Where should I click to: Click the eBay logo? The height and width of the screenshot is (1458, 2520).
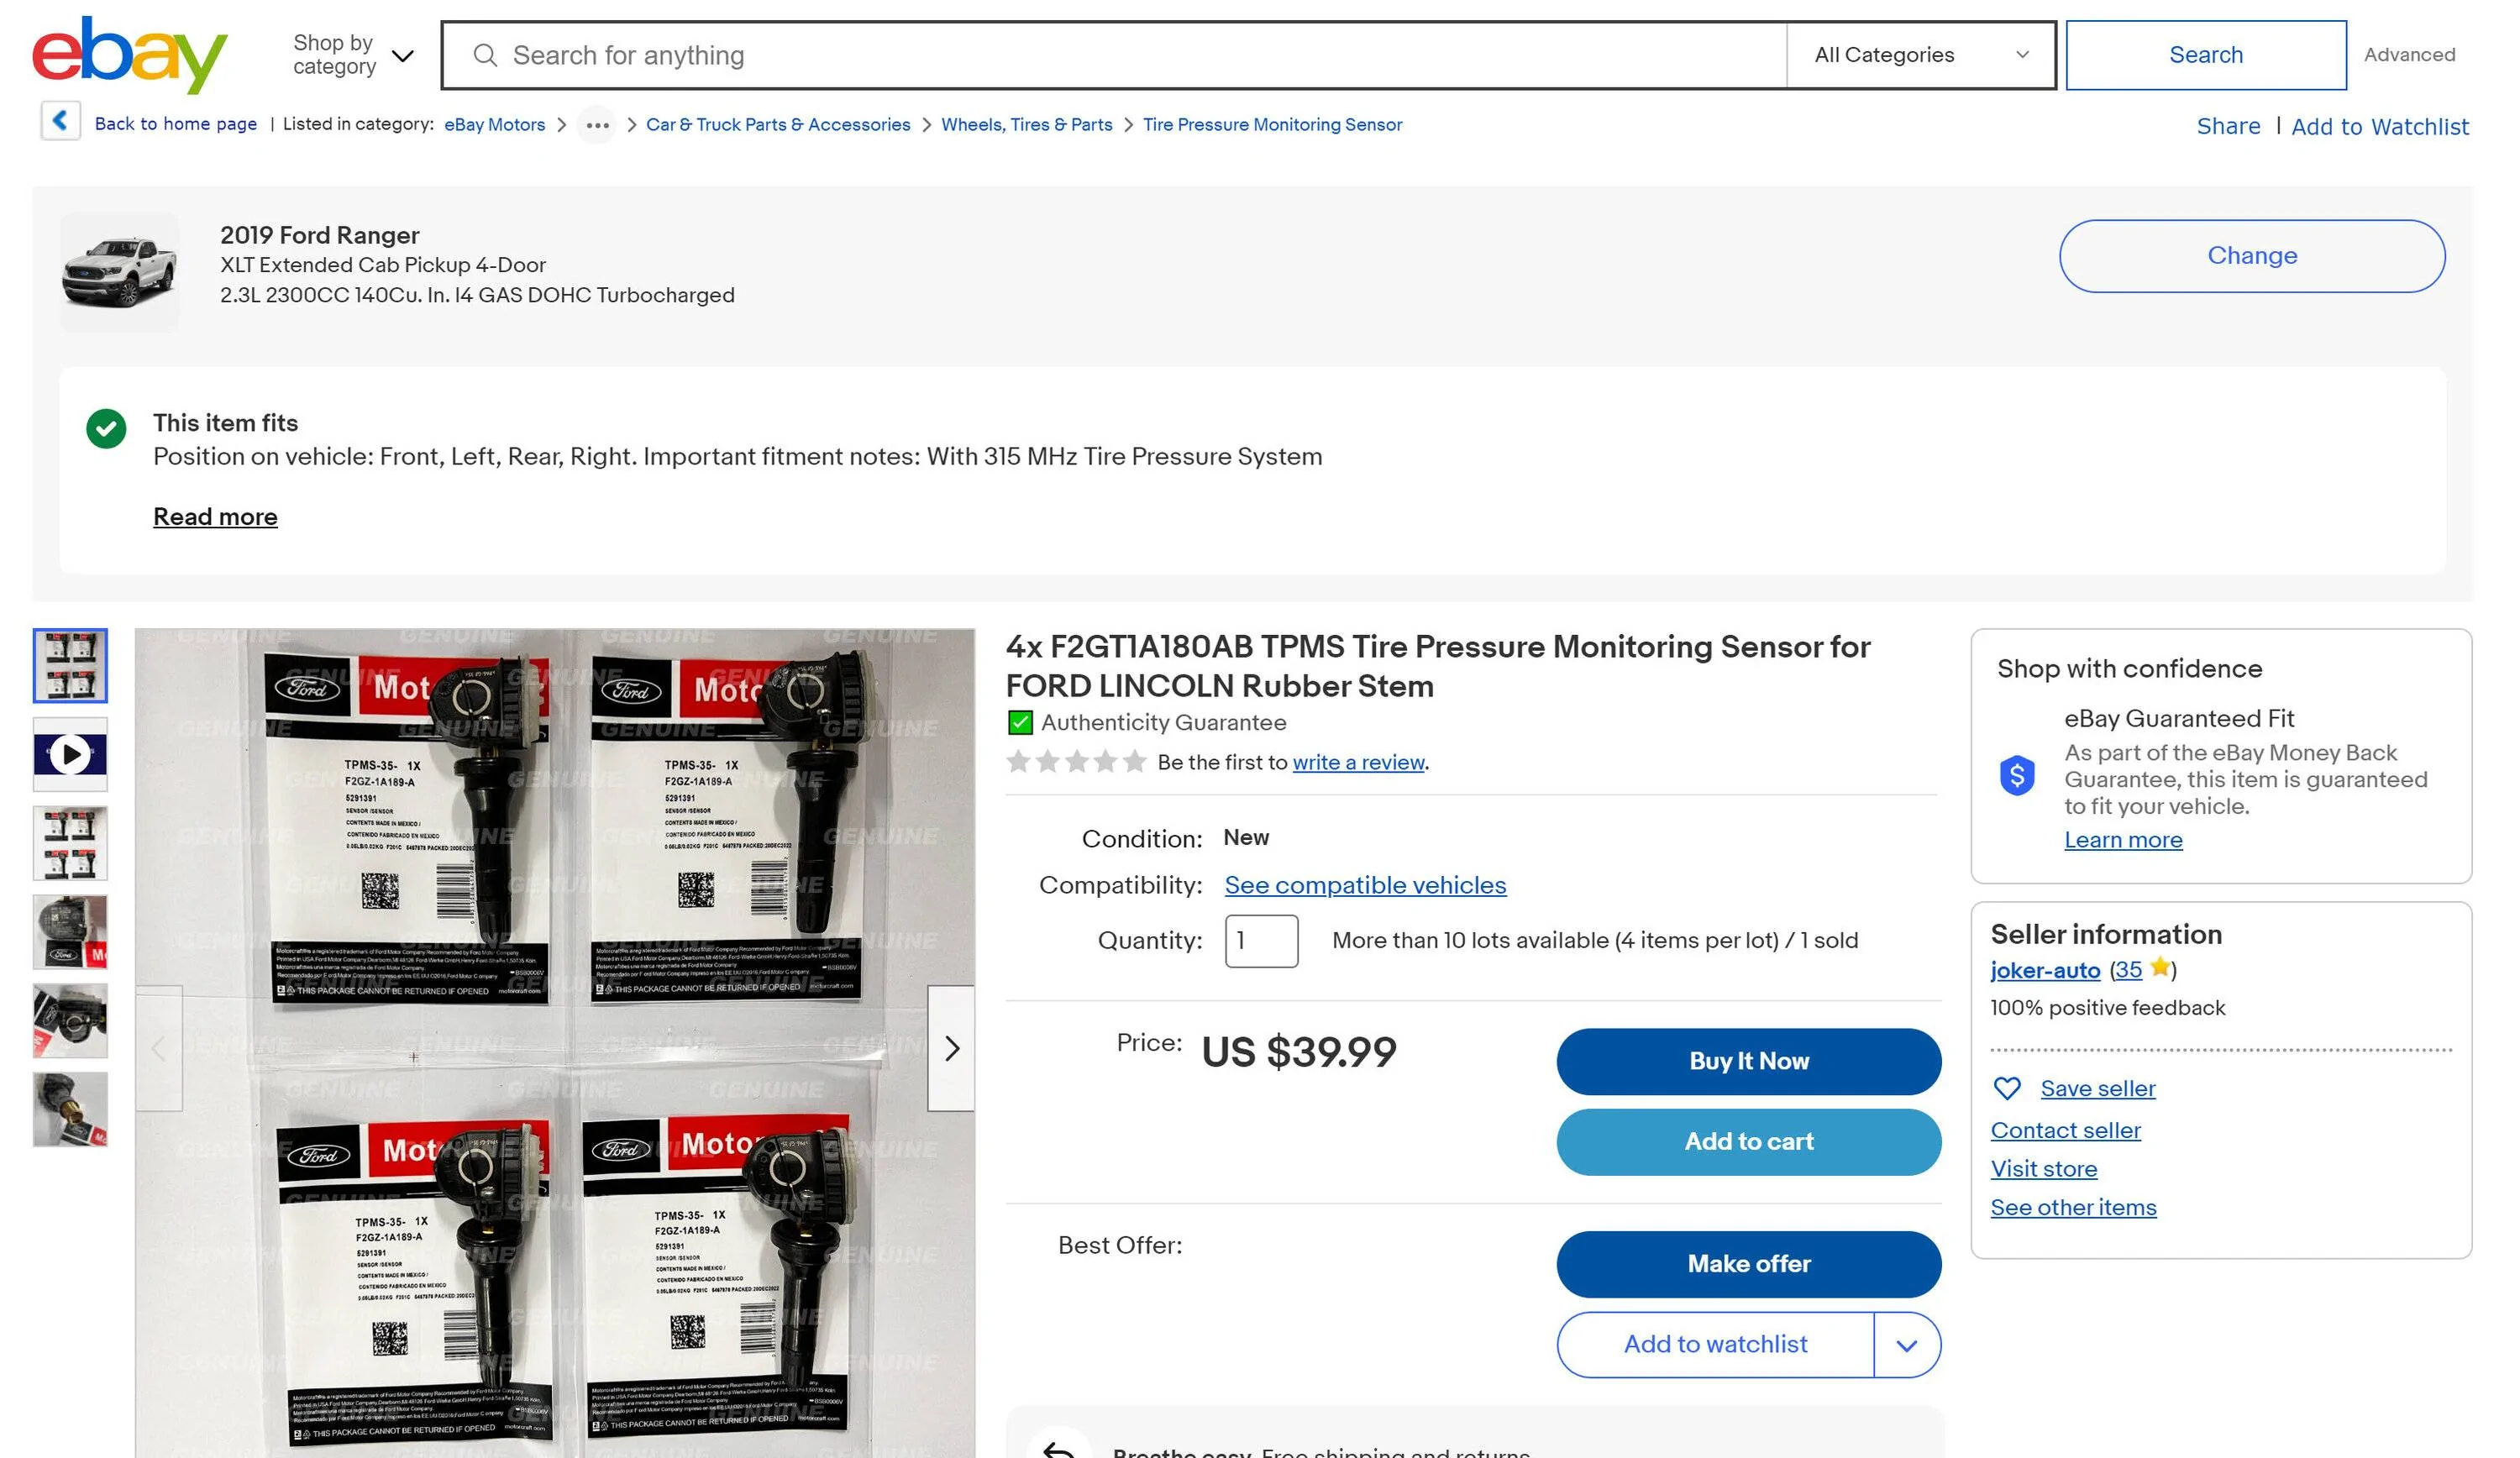[130, 54]
